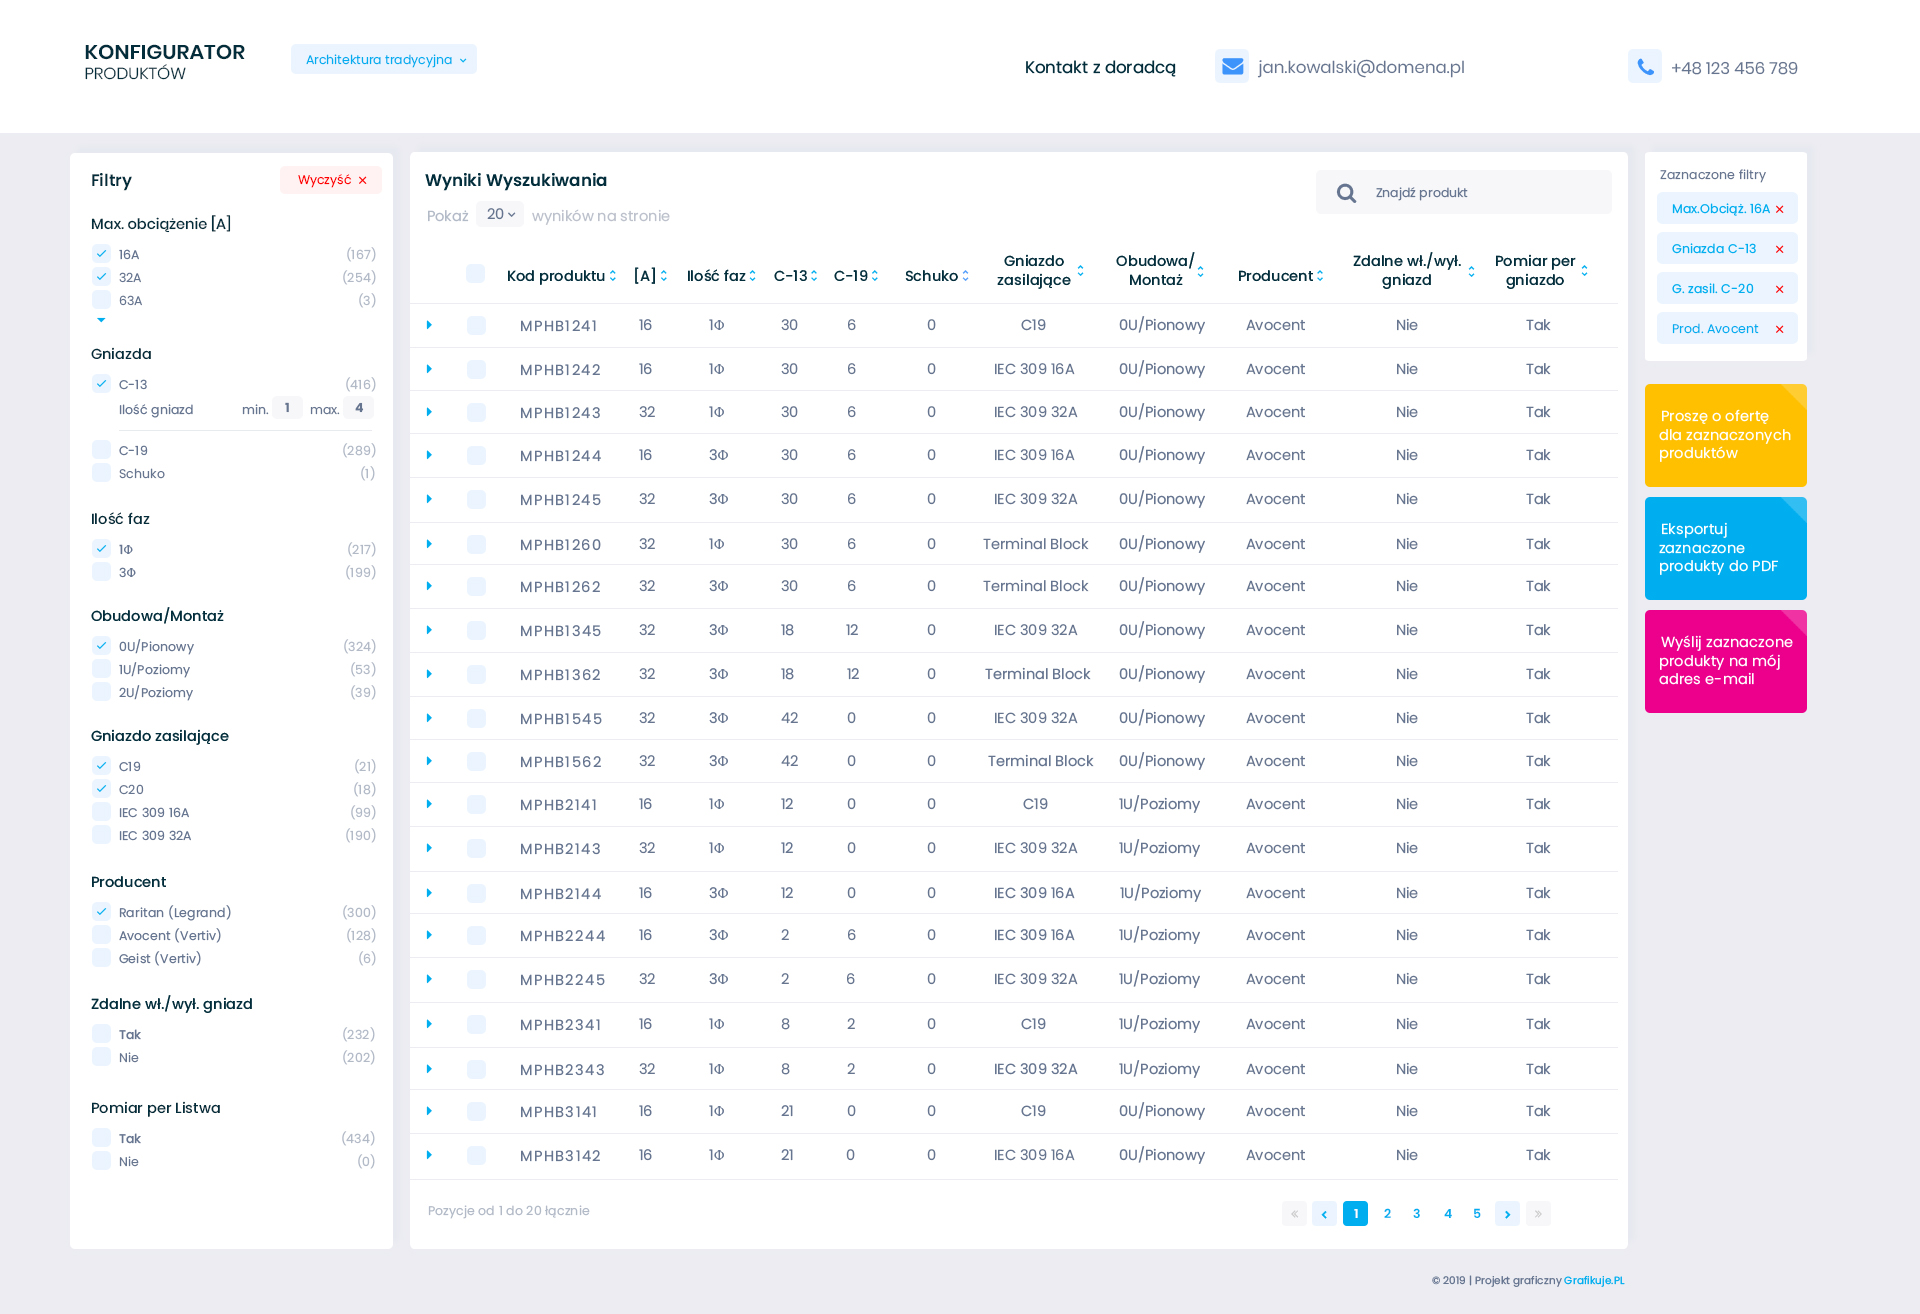The height and width of the screenshot is (1314, 1920).
Task: Click Eksportuj zaznaczone produkty do PDF
Action: coord(1725,548)
